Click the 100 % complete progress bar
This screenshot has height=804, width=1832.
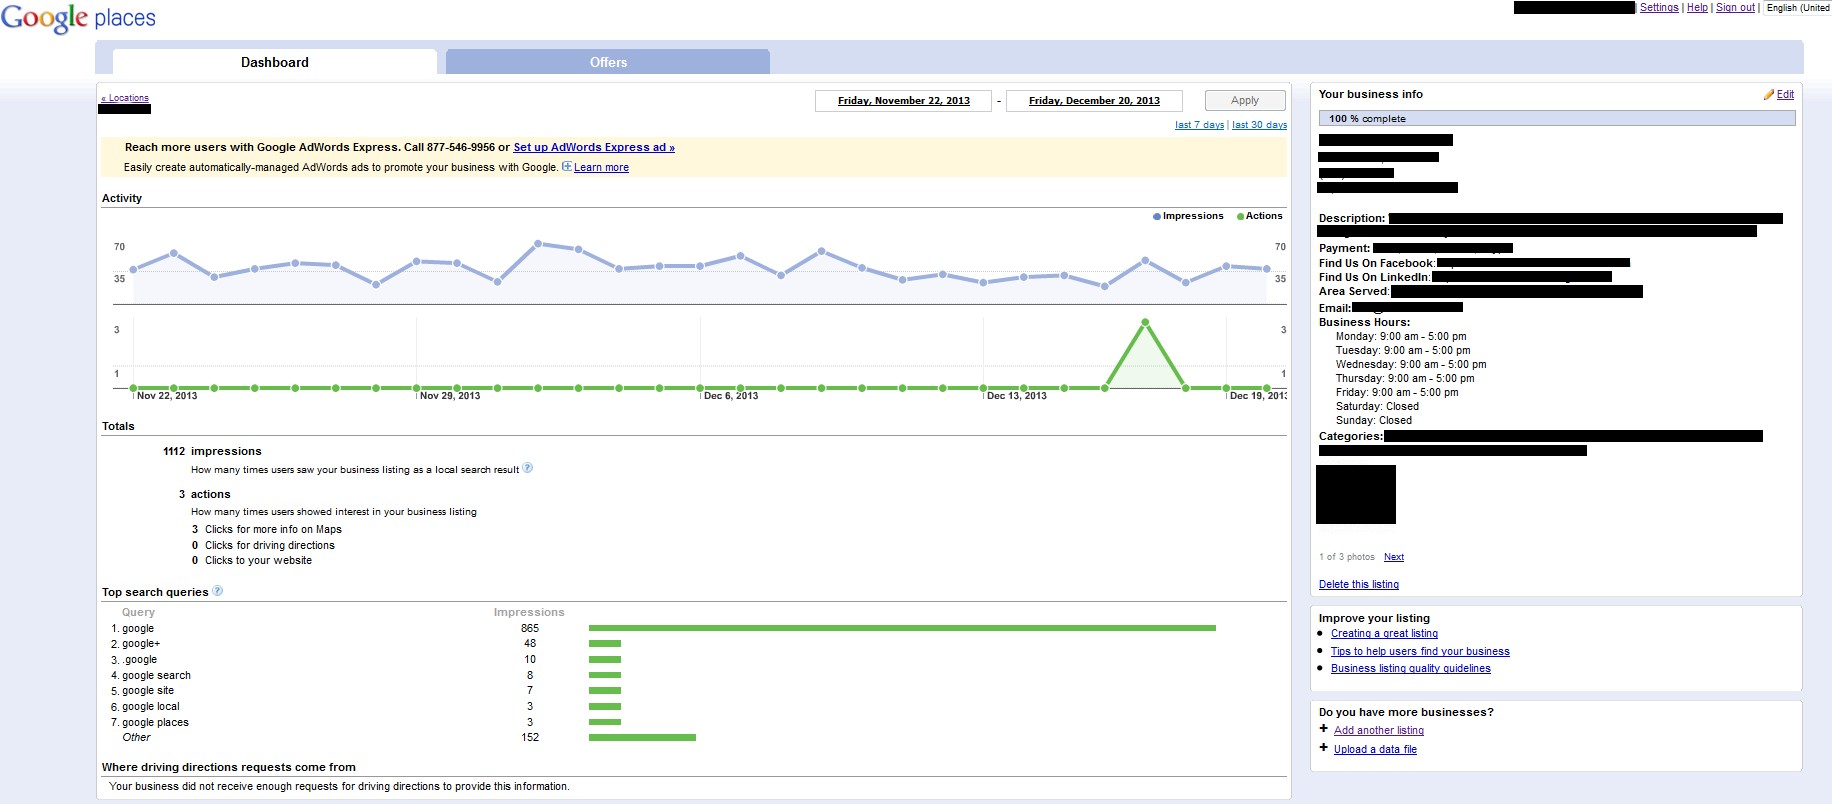[1558, 118]
